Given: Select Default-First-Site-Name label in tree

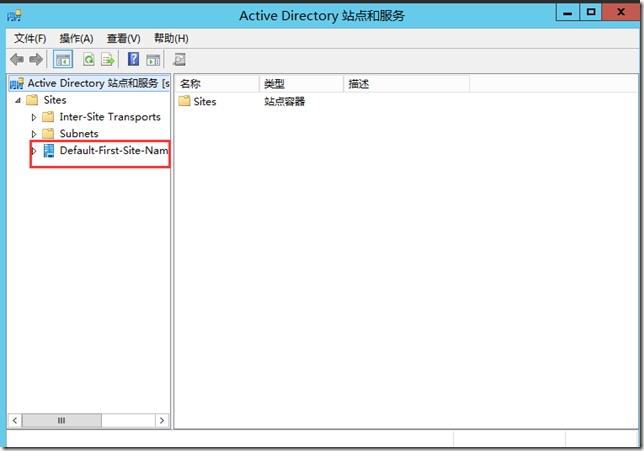Looking at the screenshot, I should pyautogui.click(x=114, y=150).
